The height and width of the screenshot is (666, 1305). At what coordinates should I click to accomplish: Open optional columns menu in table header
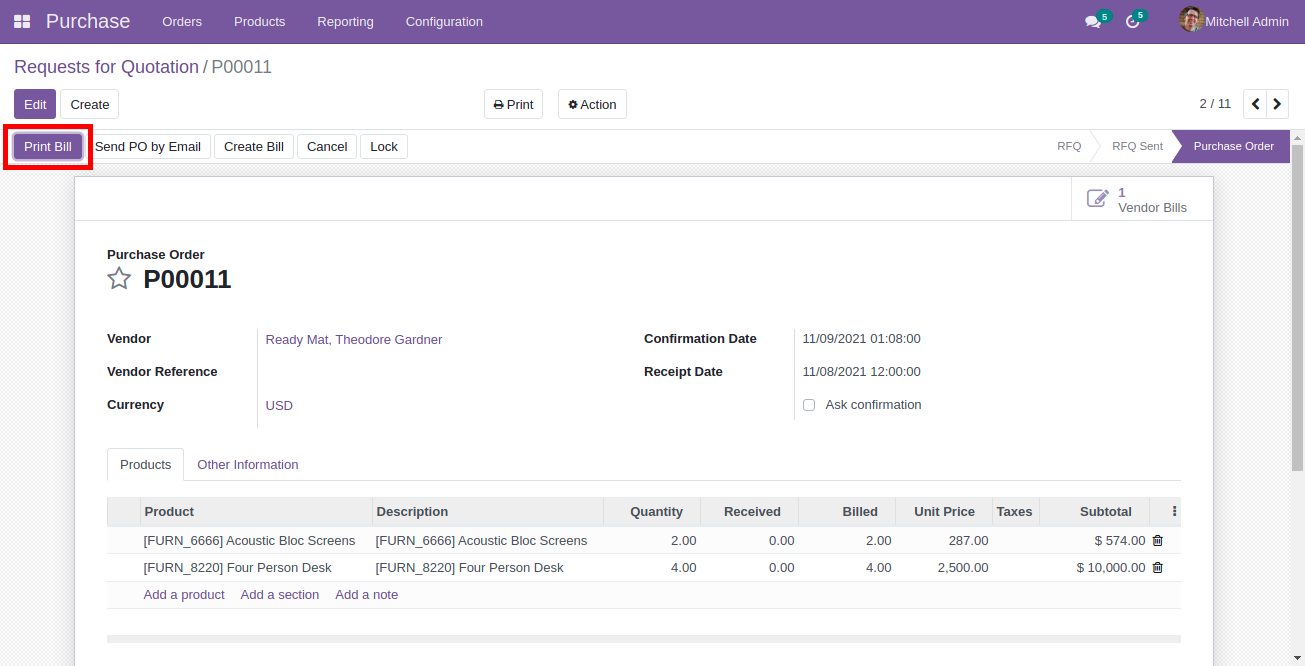[1174, 512]
